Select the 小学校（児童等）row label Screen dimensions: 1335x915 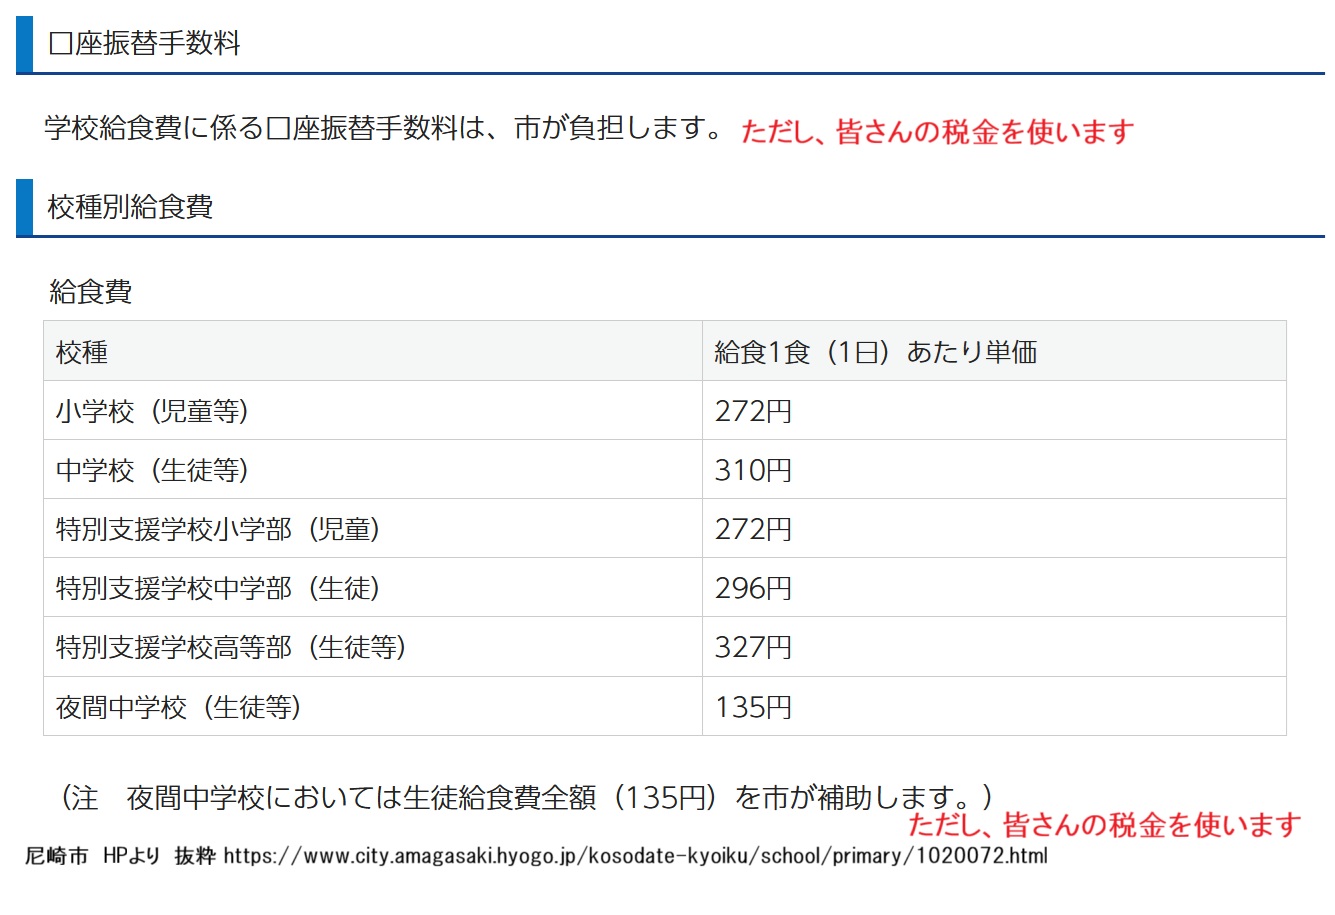pos(152,411)
